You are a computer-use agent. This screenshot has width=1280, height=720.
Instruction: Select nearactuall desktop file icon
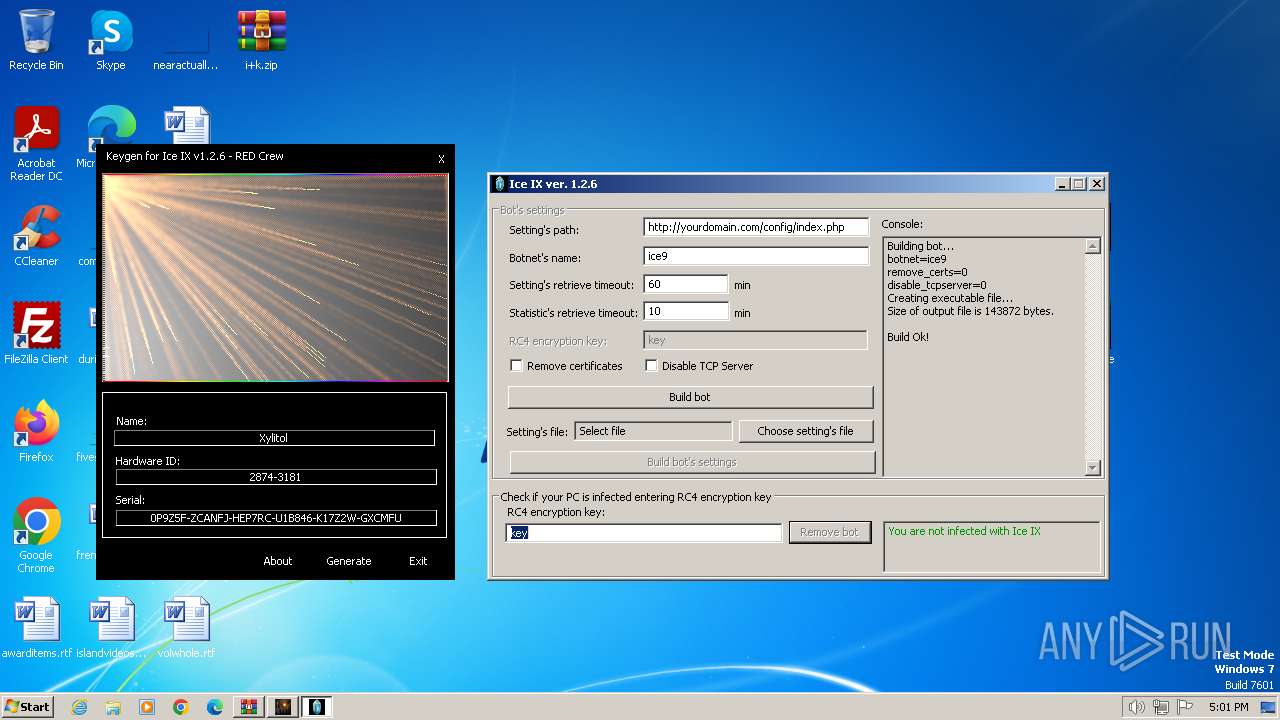point(186,40)
